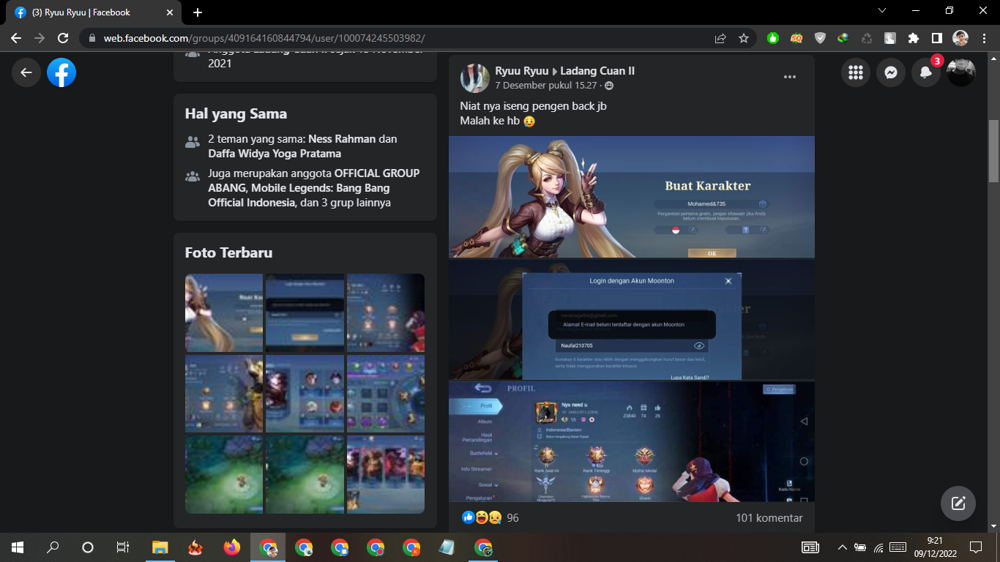Open Task View on the taskbar
This screenshot has width=1000, height=562.
(122, 547)
